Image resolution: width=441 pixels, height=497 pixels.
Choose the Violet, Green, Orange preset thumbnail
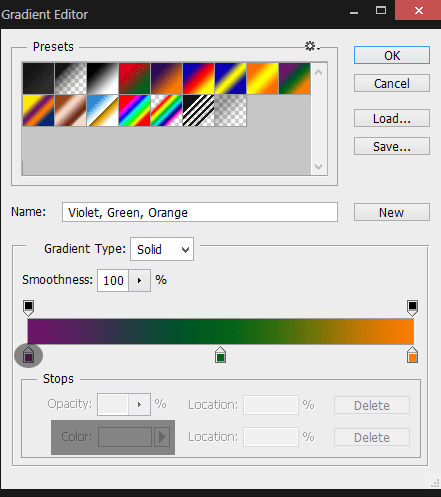[294, 78]
